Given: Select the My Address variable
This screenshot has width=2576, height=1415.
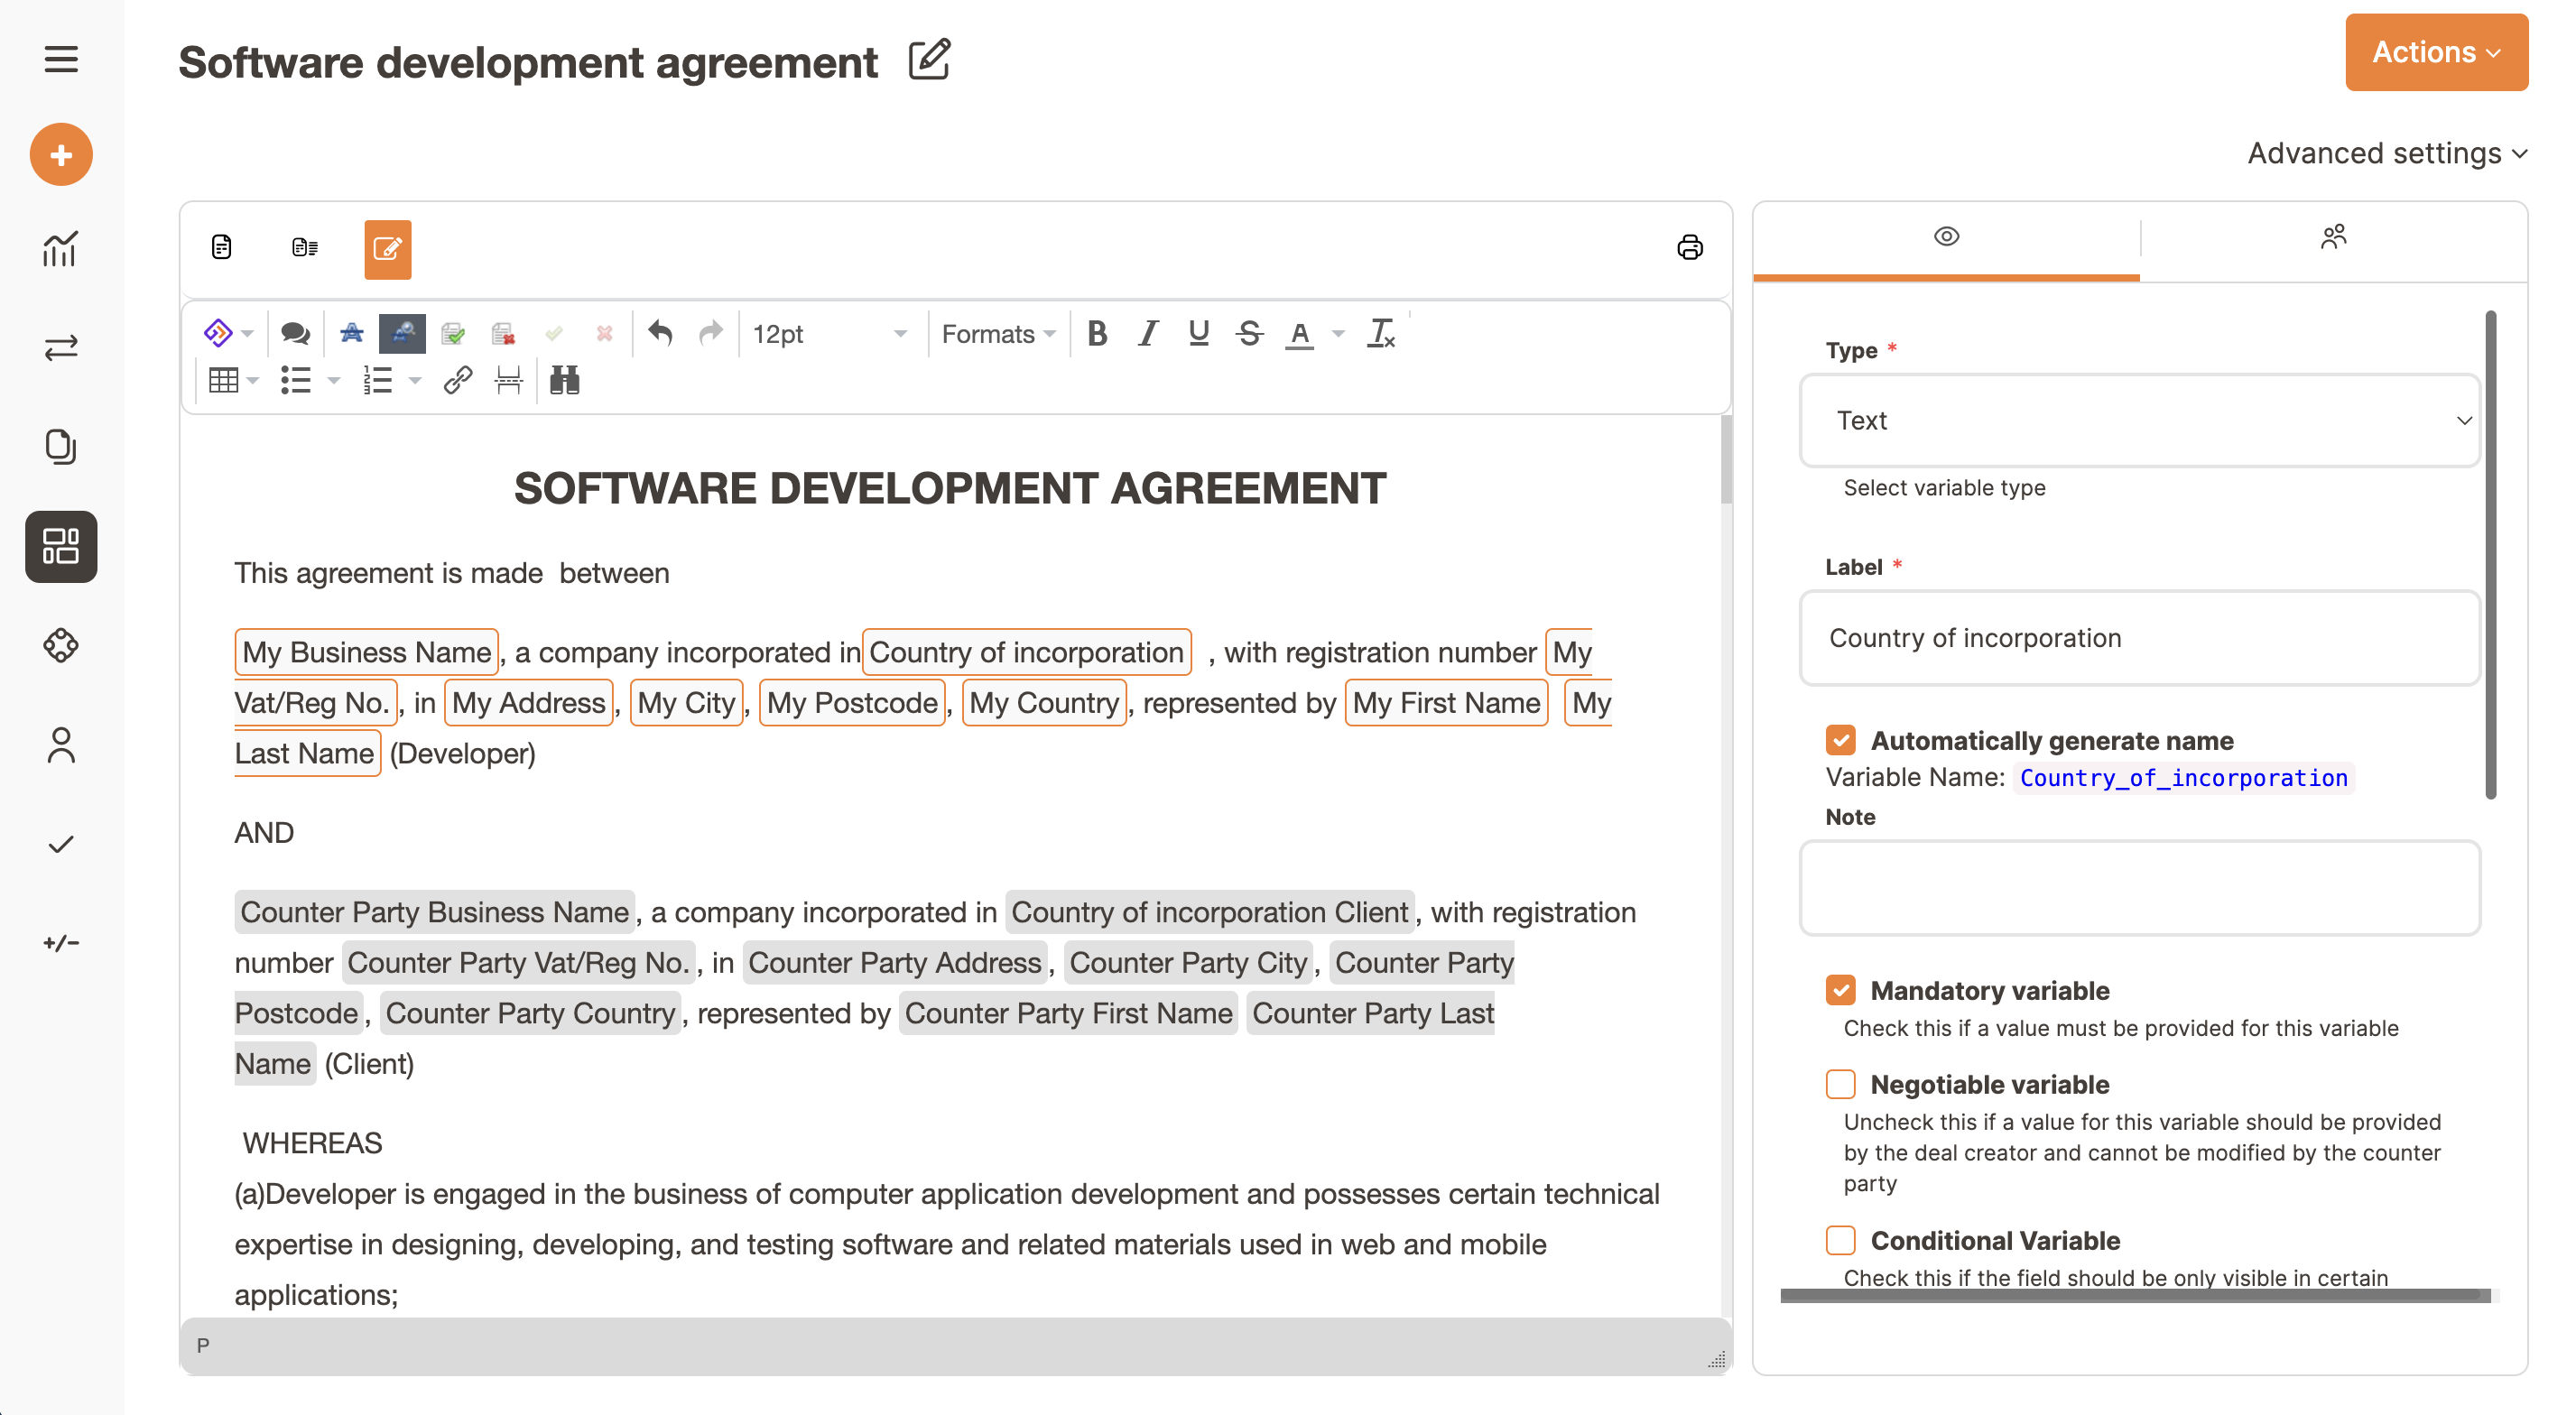Looking at the screenshot, I should tap(528, 702).
